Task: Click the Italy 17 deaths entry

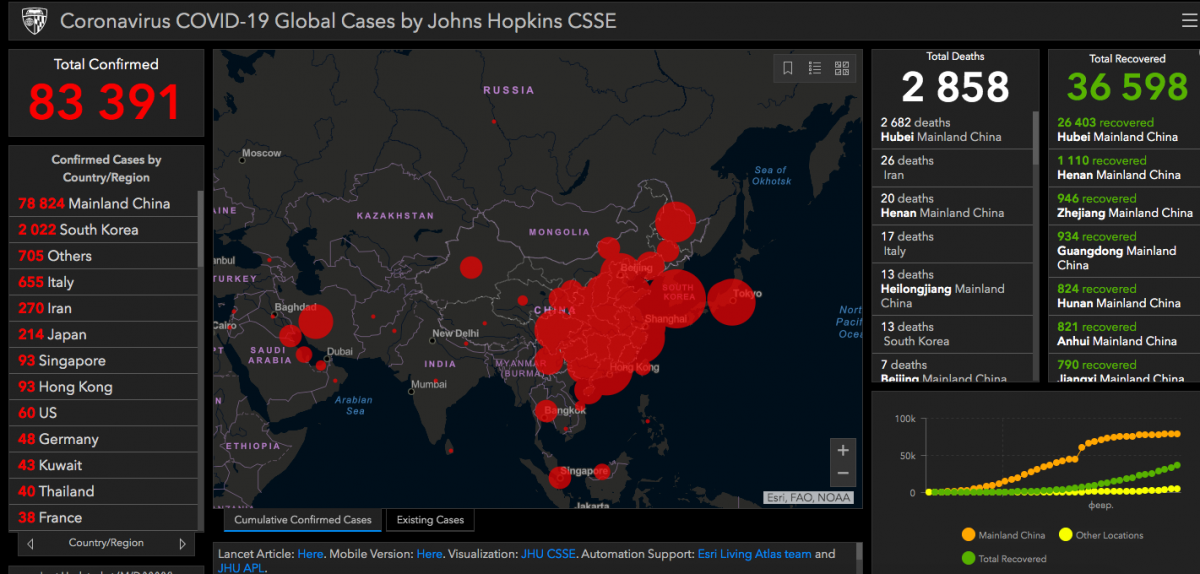Action: [953, 244]
